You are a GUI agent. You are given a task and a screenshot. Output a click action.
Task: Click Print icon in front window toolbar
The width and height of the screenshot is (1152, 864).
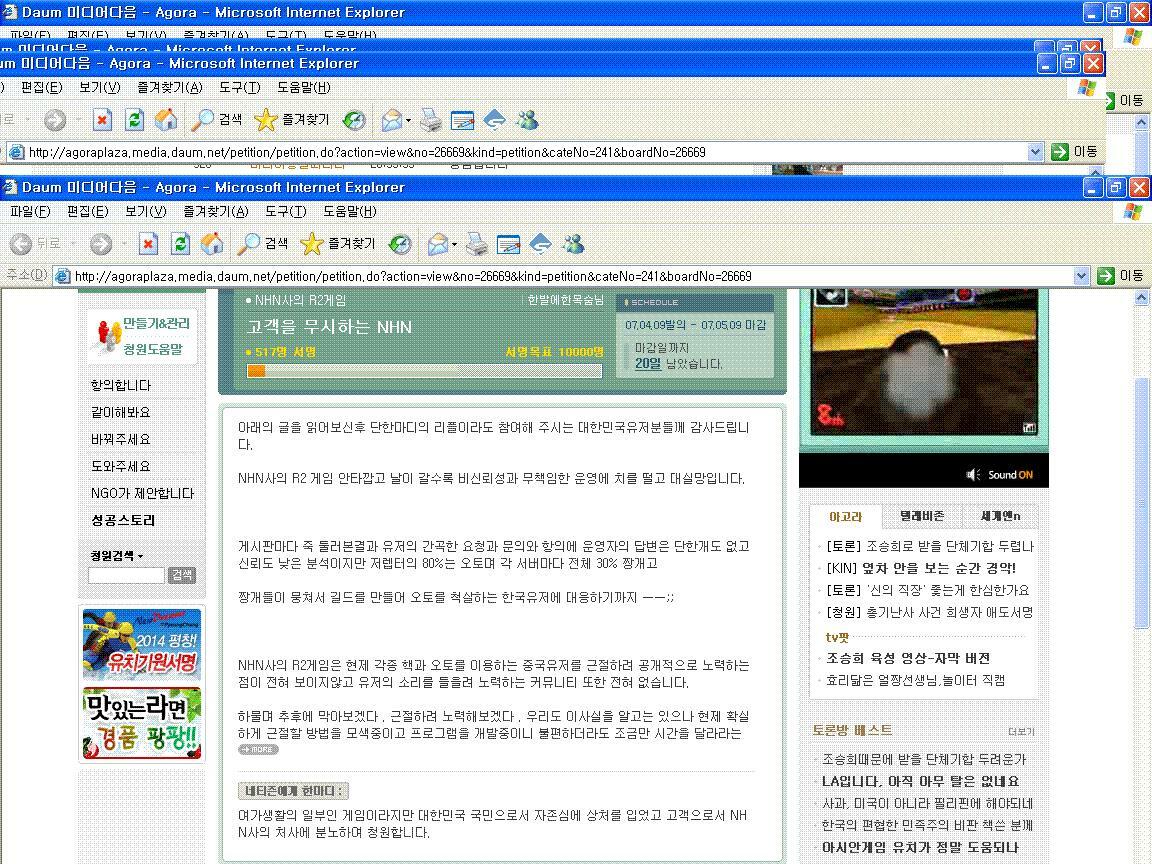click(x=476, y=244)
